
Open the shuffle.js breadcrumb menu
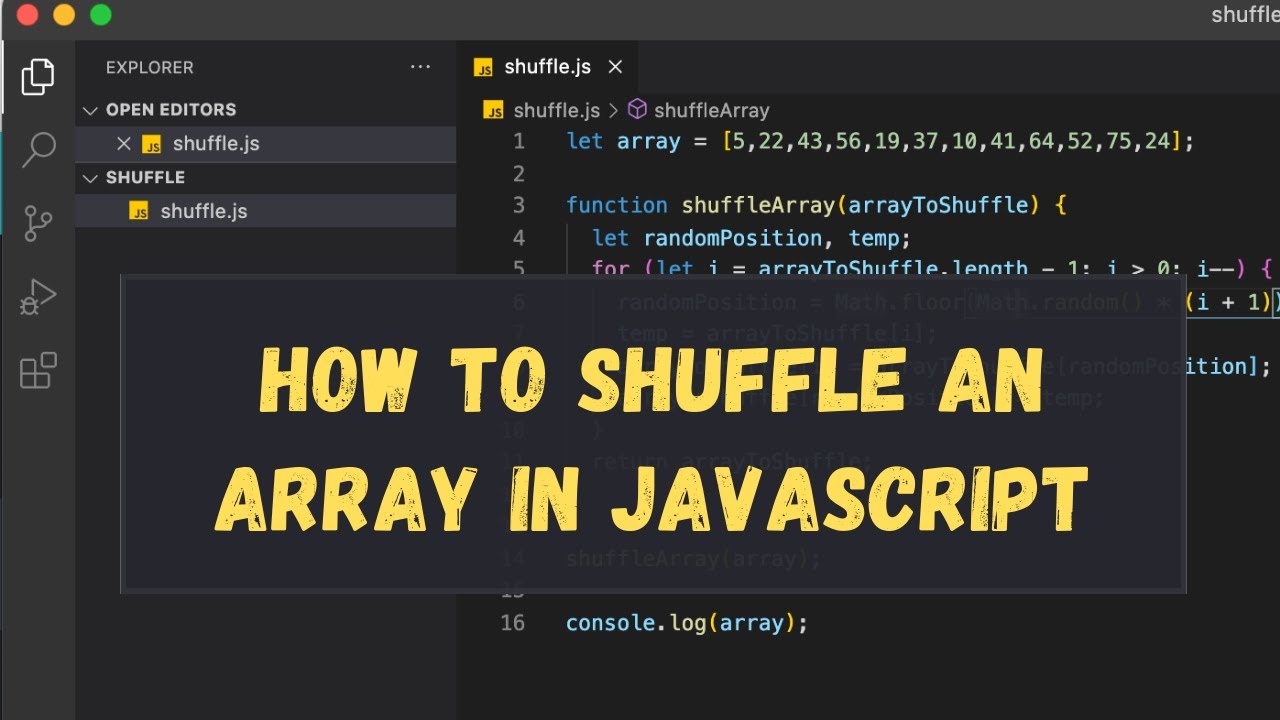[x=557, y=110]
